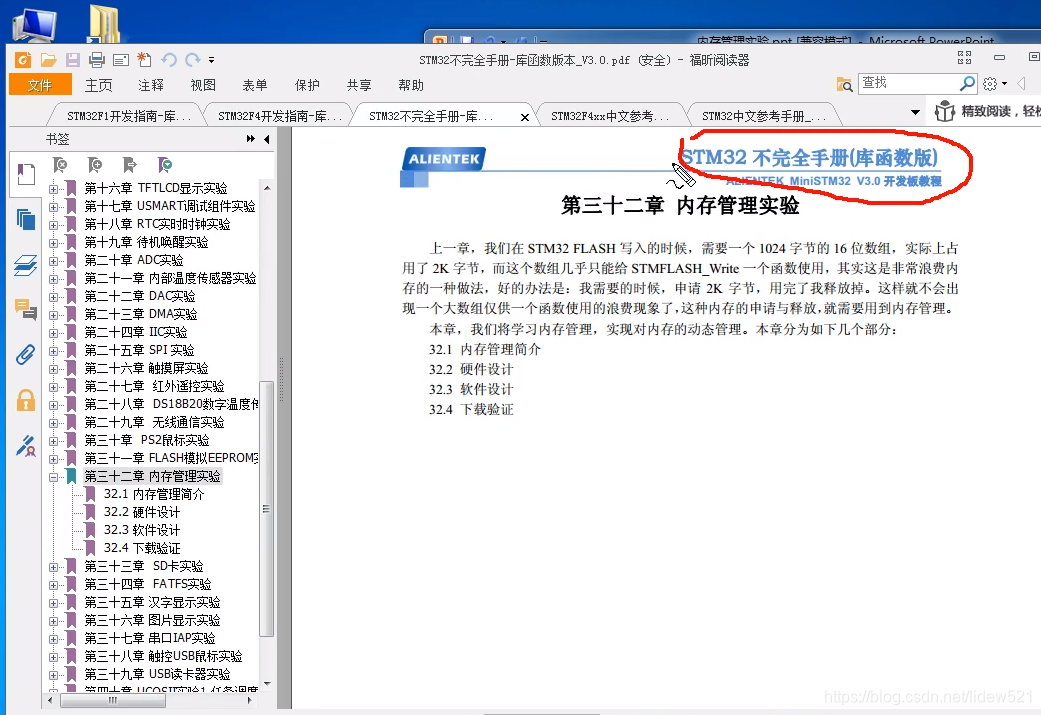Open the comments sidebar icon

(26, 309)
